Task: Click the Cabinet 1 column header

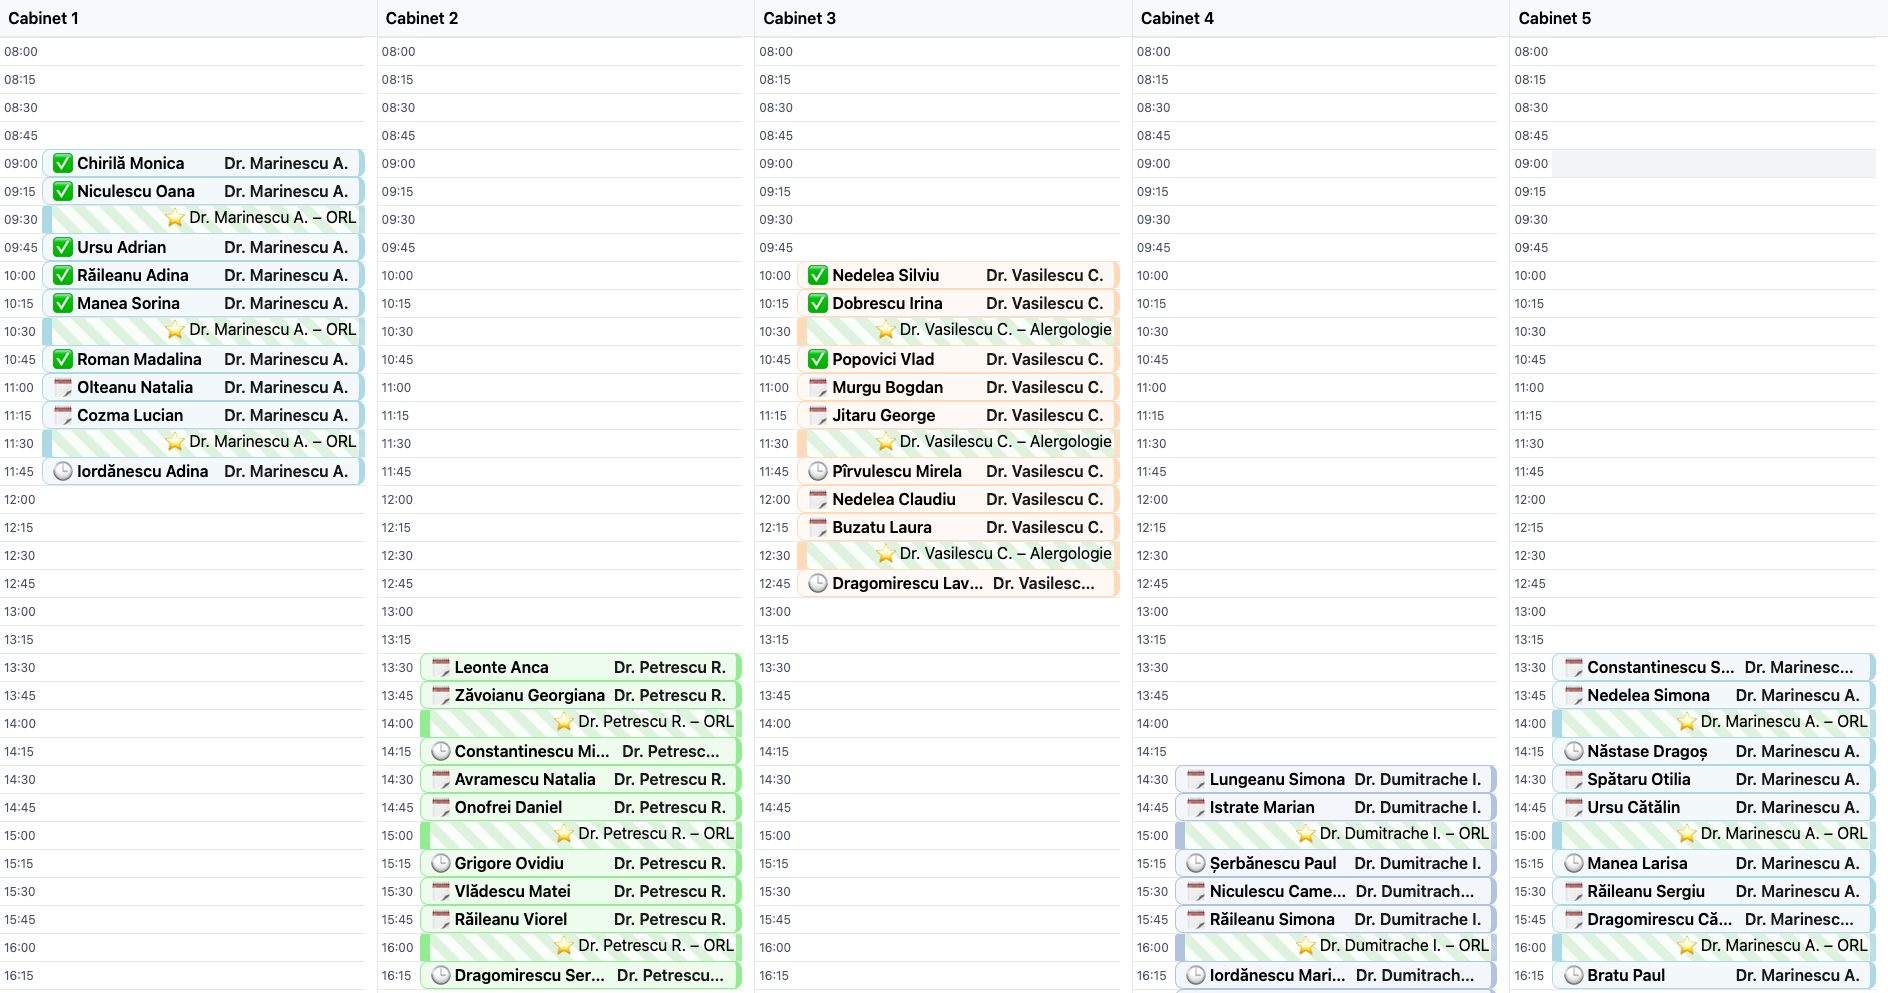Action: [188, 18]
